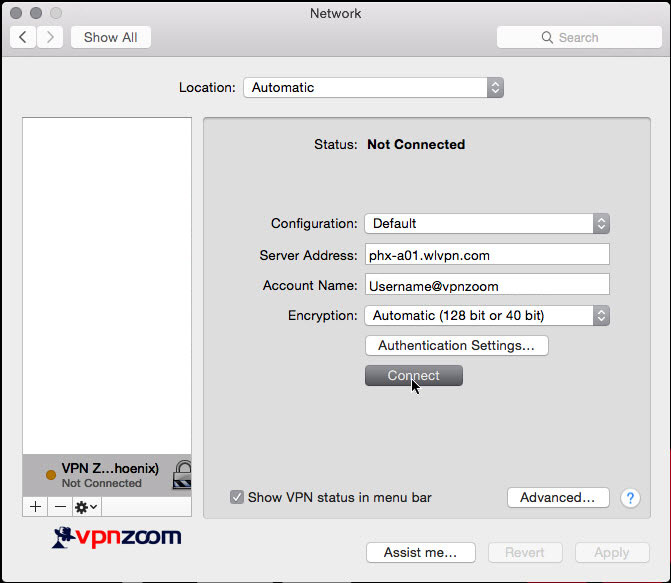Screen dimensions: 671x583
Task: Open Authentication Settings dialog
Action: (x=457, y=345)
